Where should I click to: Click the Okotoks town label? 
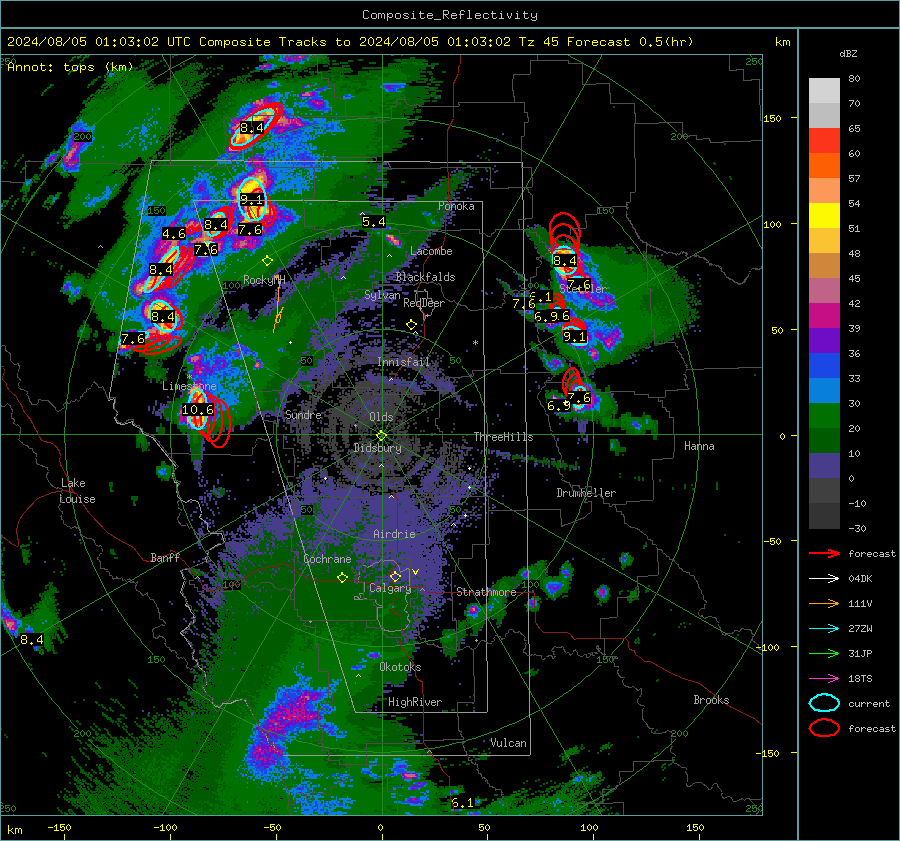pos(400,667)
